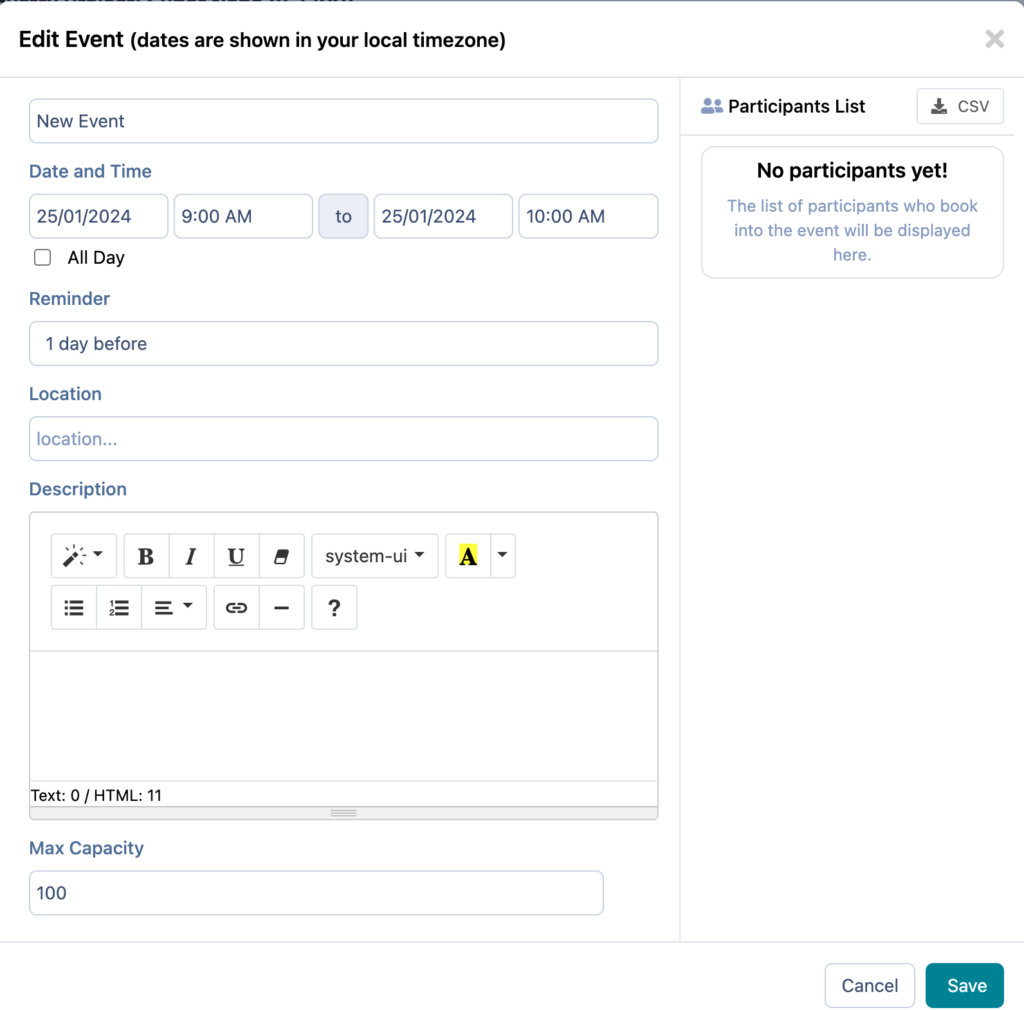Click the eraser remove-format icon
This screenshot has width=1024, height=1010.
click(281, 556)
